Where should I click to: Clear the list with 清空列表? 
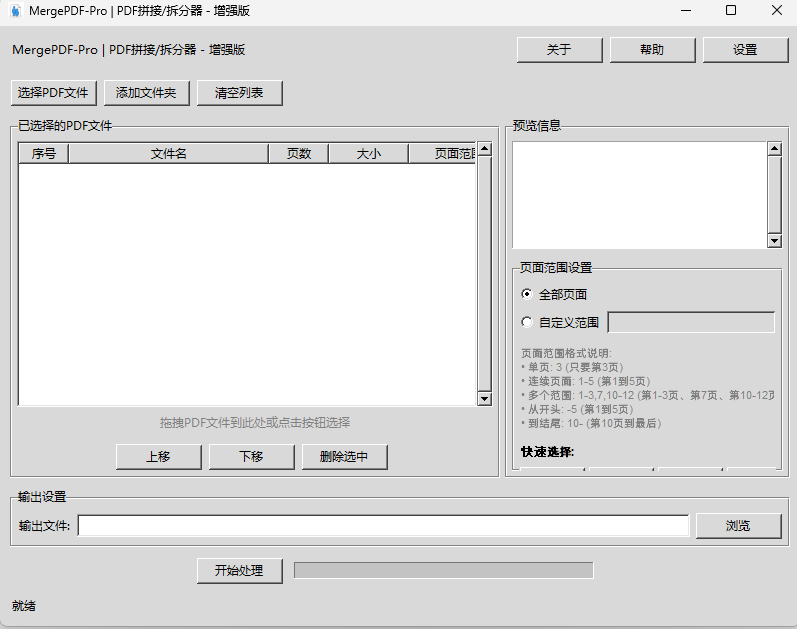pyautogui.click(x=239, y=93)
